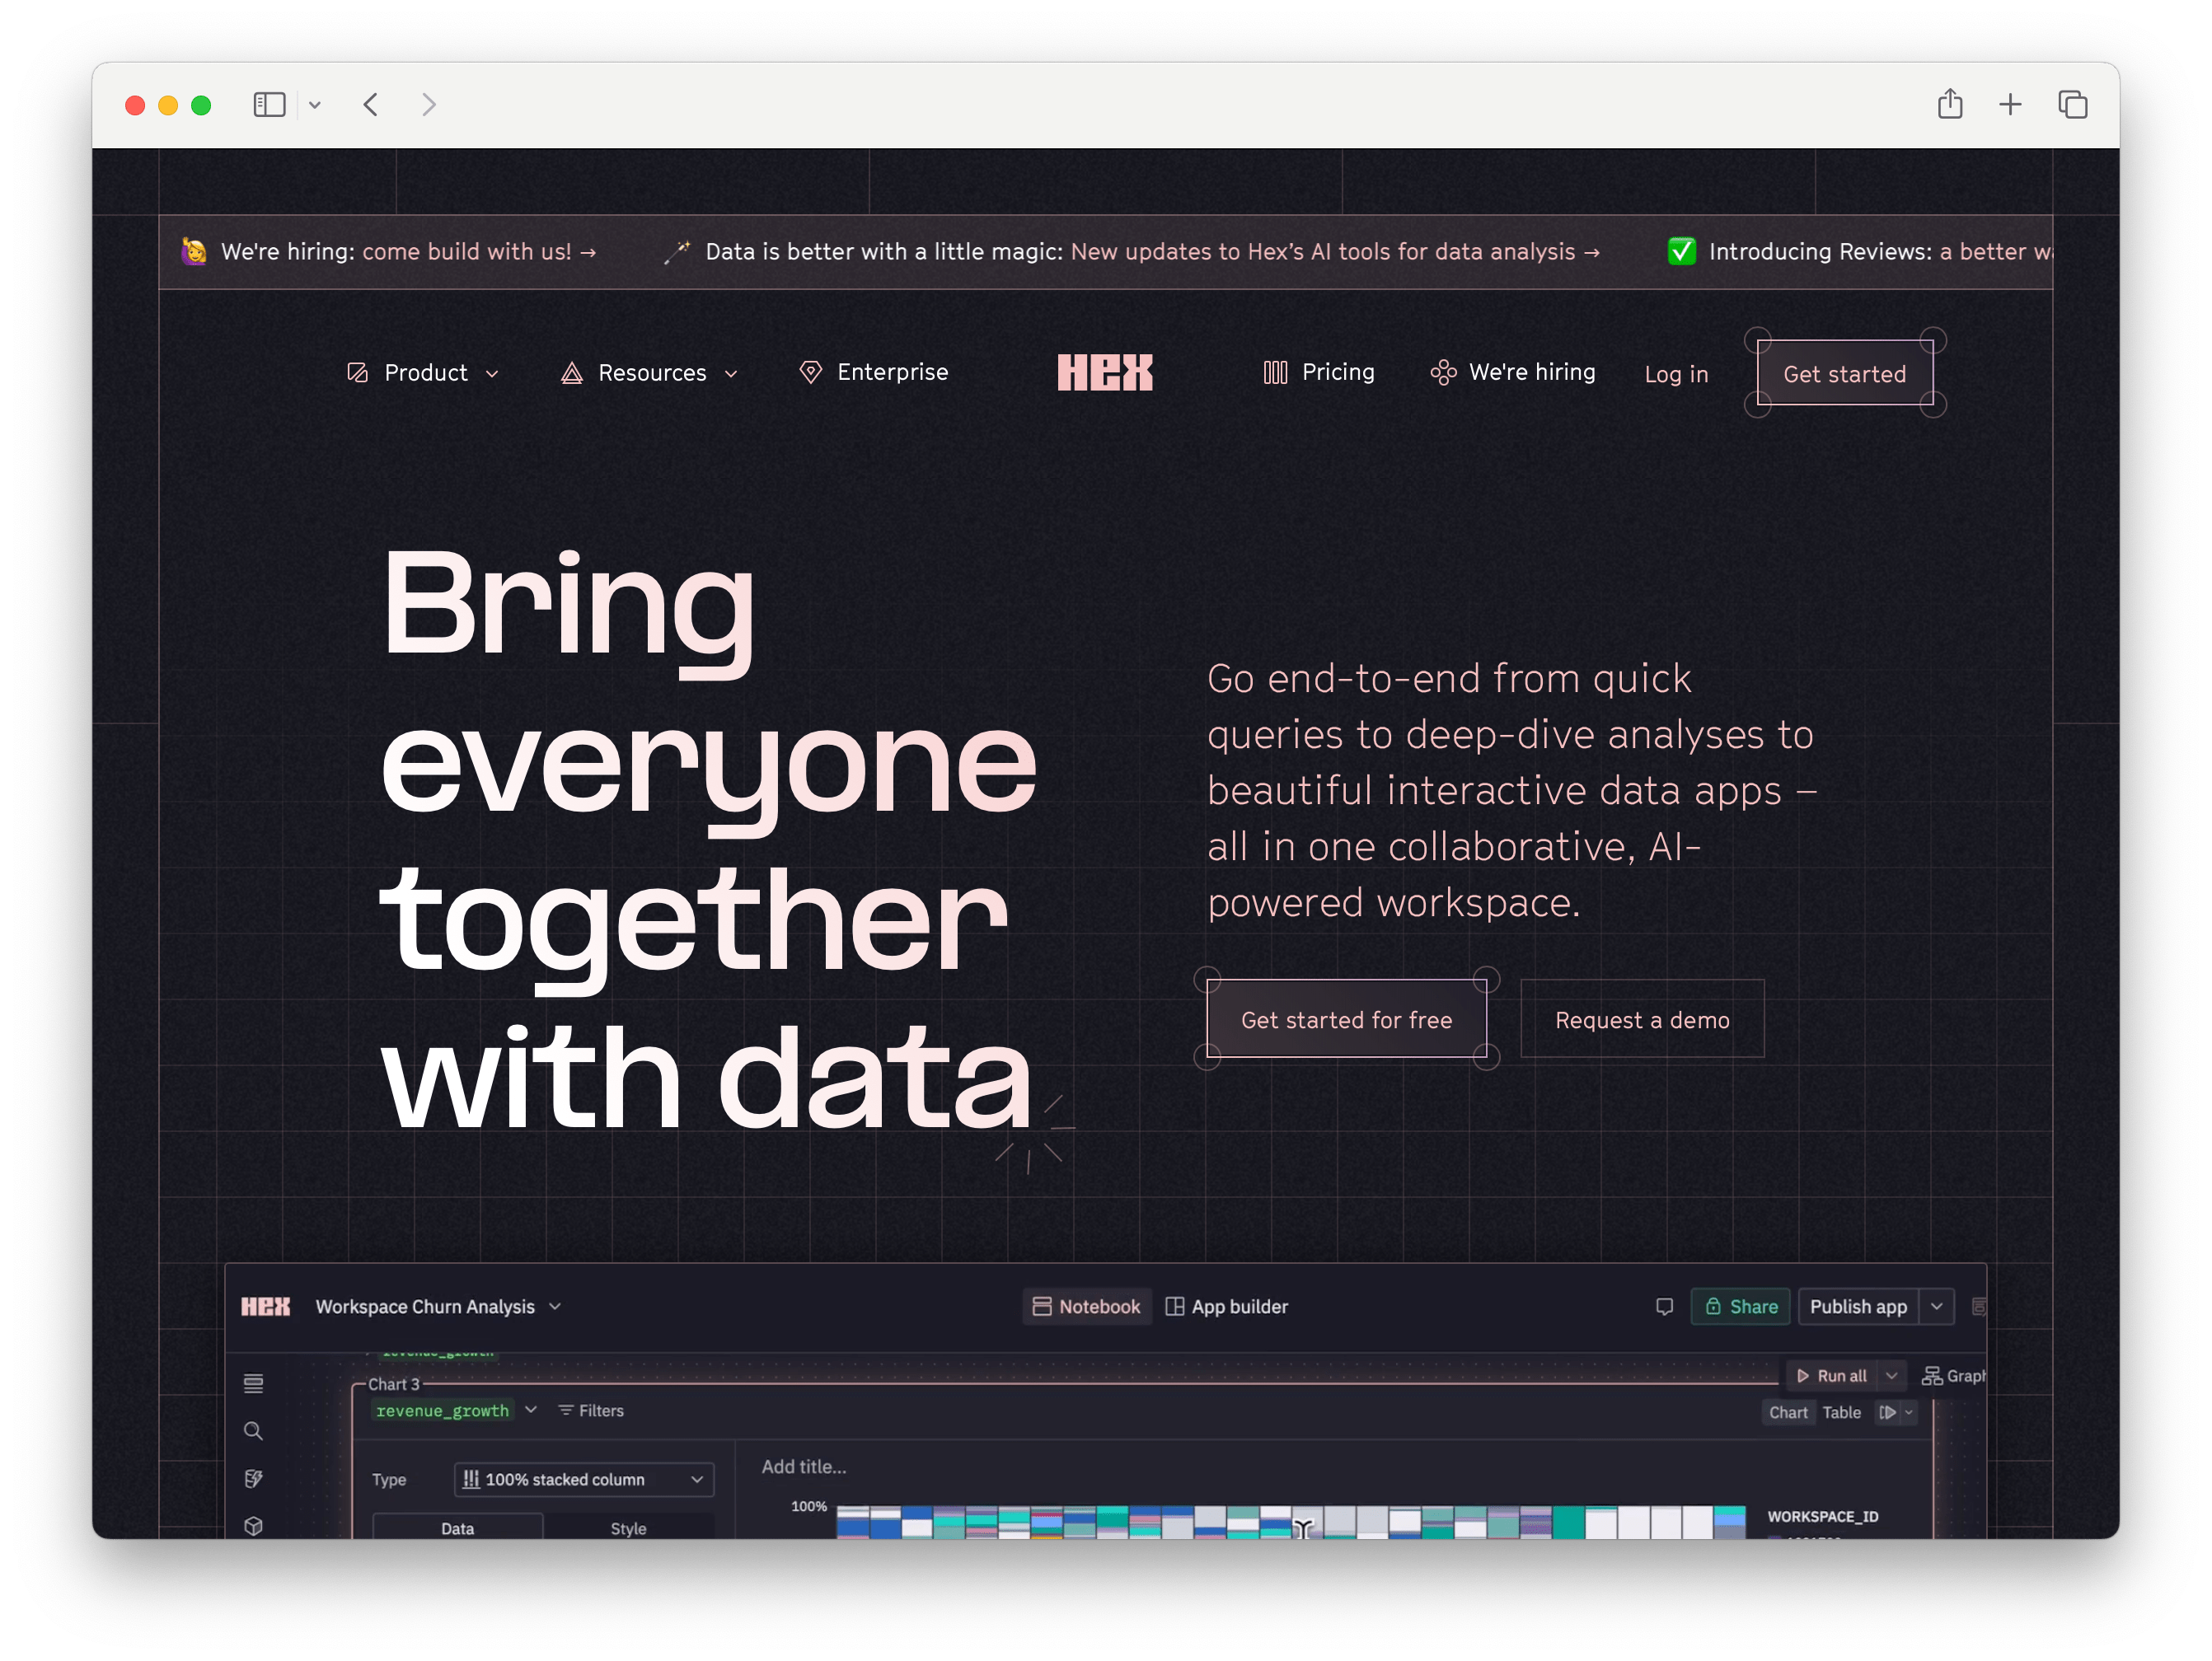Open the Safari share icon
2212x1661 pixels.
[1949, 104]
